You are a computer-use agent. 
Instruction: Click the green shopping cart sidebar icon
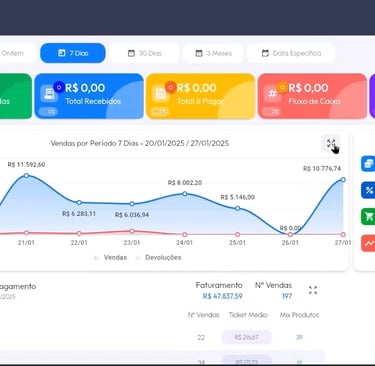[x=369, y=217]
